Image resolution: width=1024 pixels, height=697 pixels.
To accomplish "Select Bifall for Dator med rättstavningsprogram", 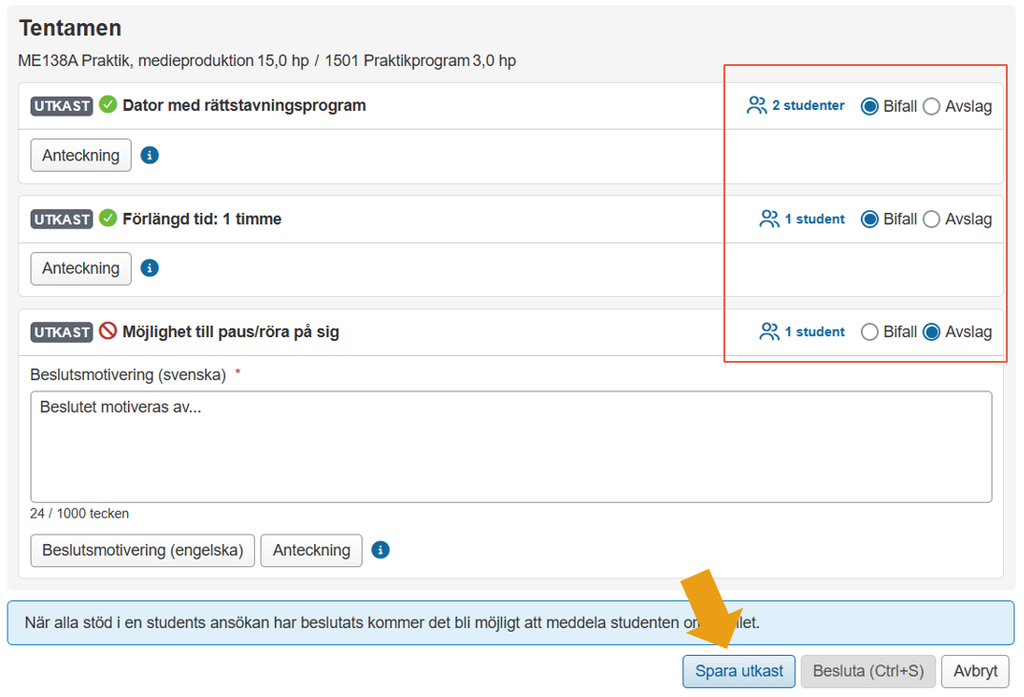I will click(x=869, y=106).
